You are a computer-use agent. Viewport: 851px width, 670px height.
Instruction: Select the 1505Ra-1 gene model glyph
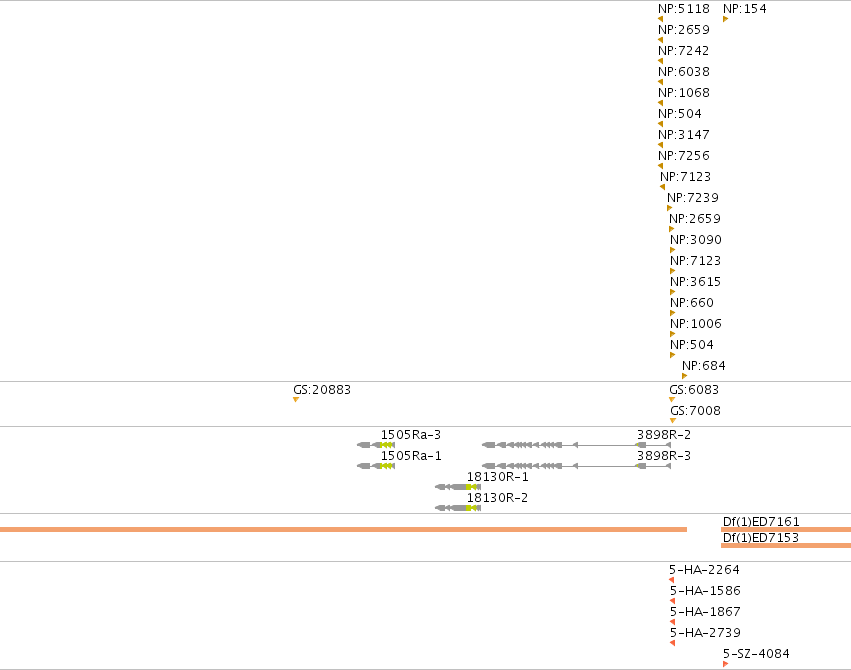[376, 466]
